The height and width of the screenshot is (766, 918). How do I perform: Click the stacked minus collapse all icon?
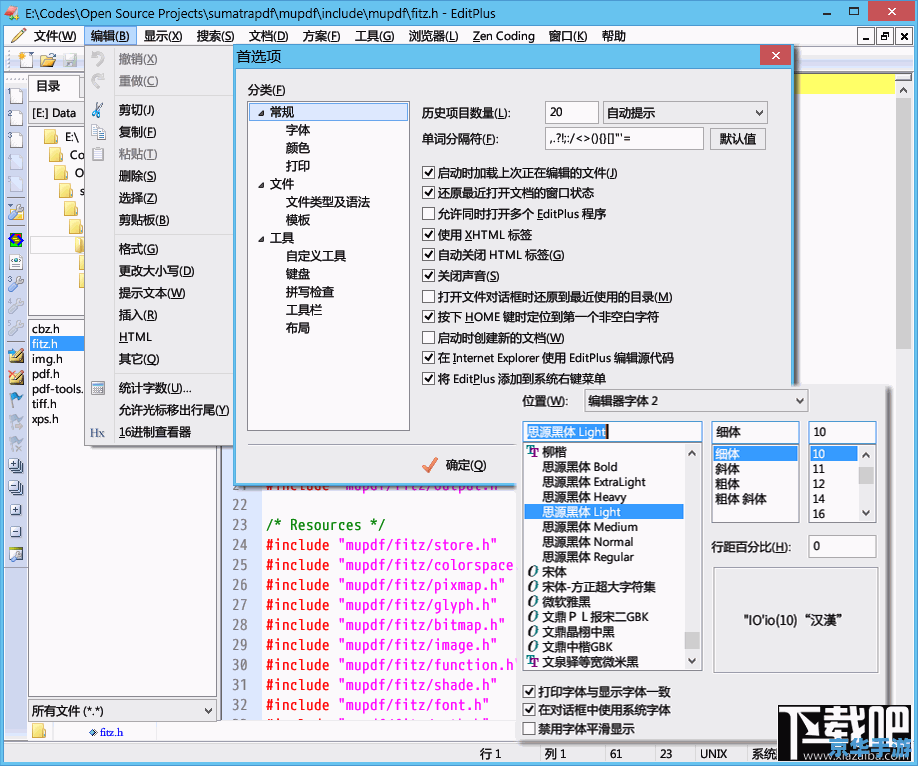pyautogui.click(x=16, y=488)
